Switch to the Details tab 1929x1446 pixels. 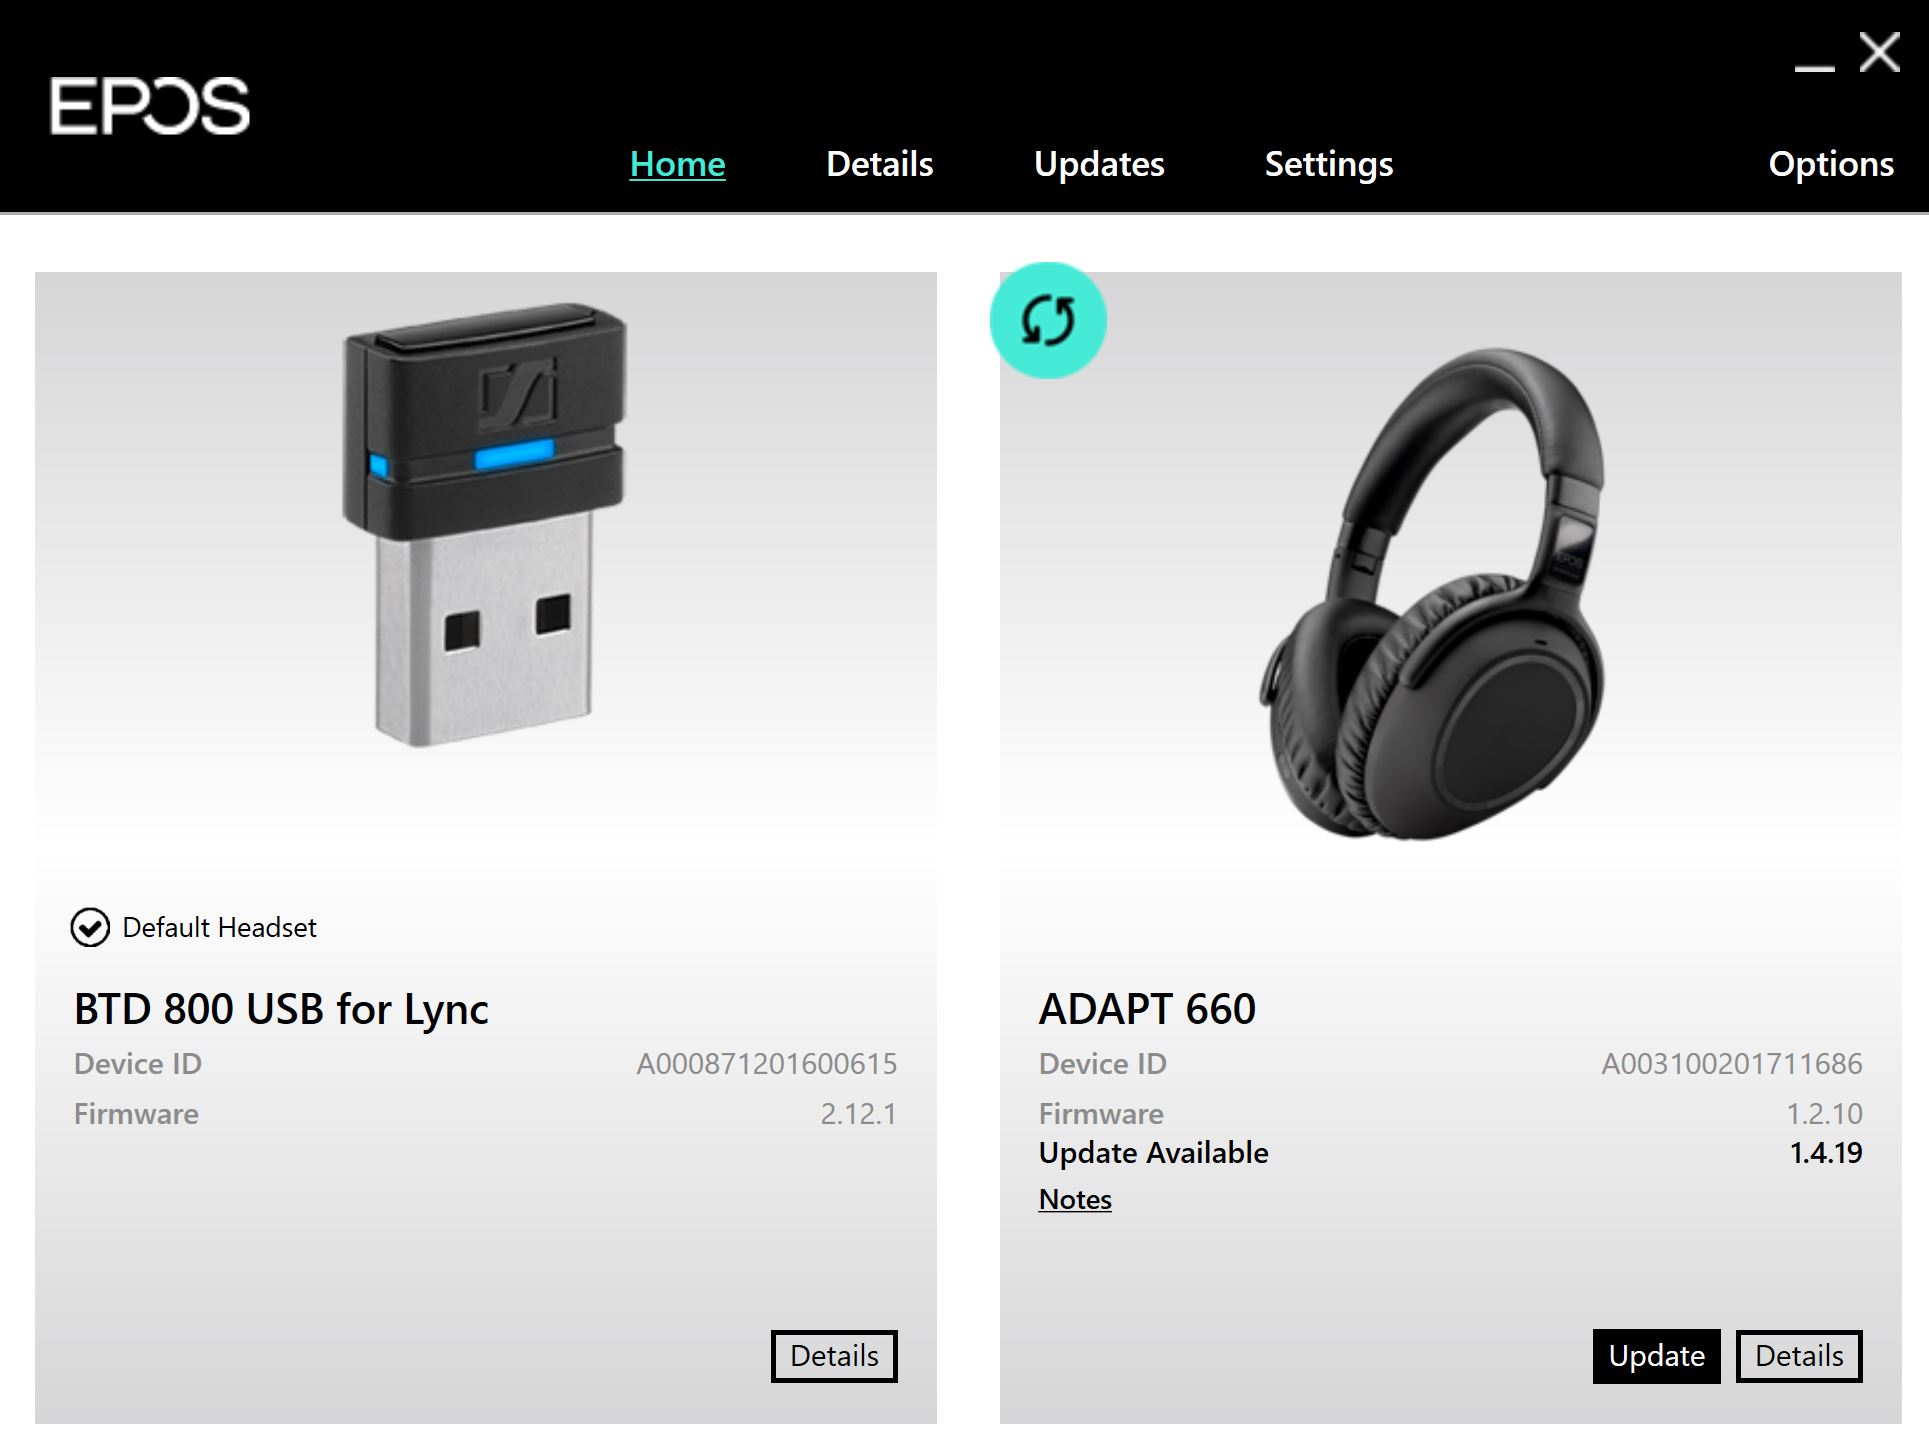pos(880,164)
